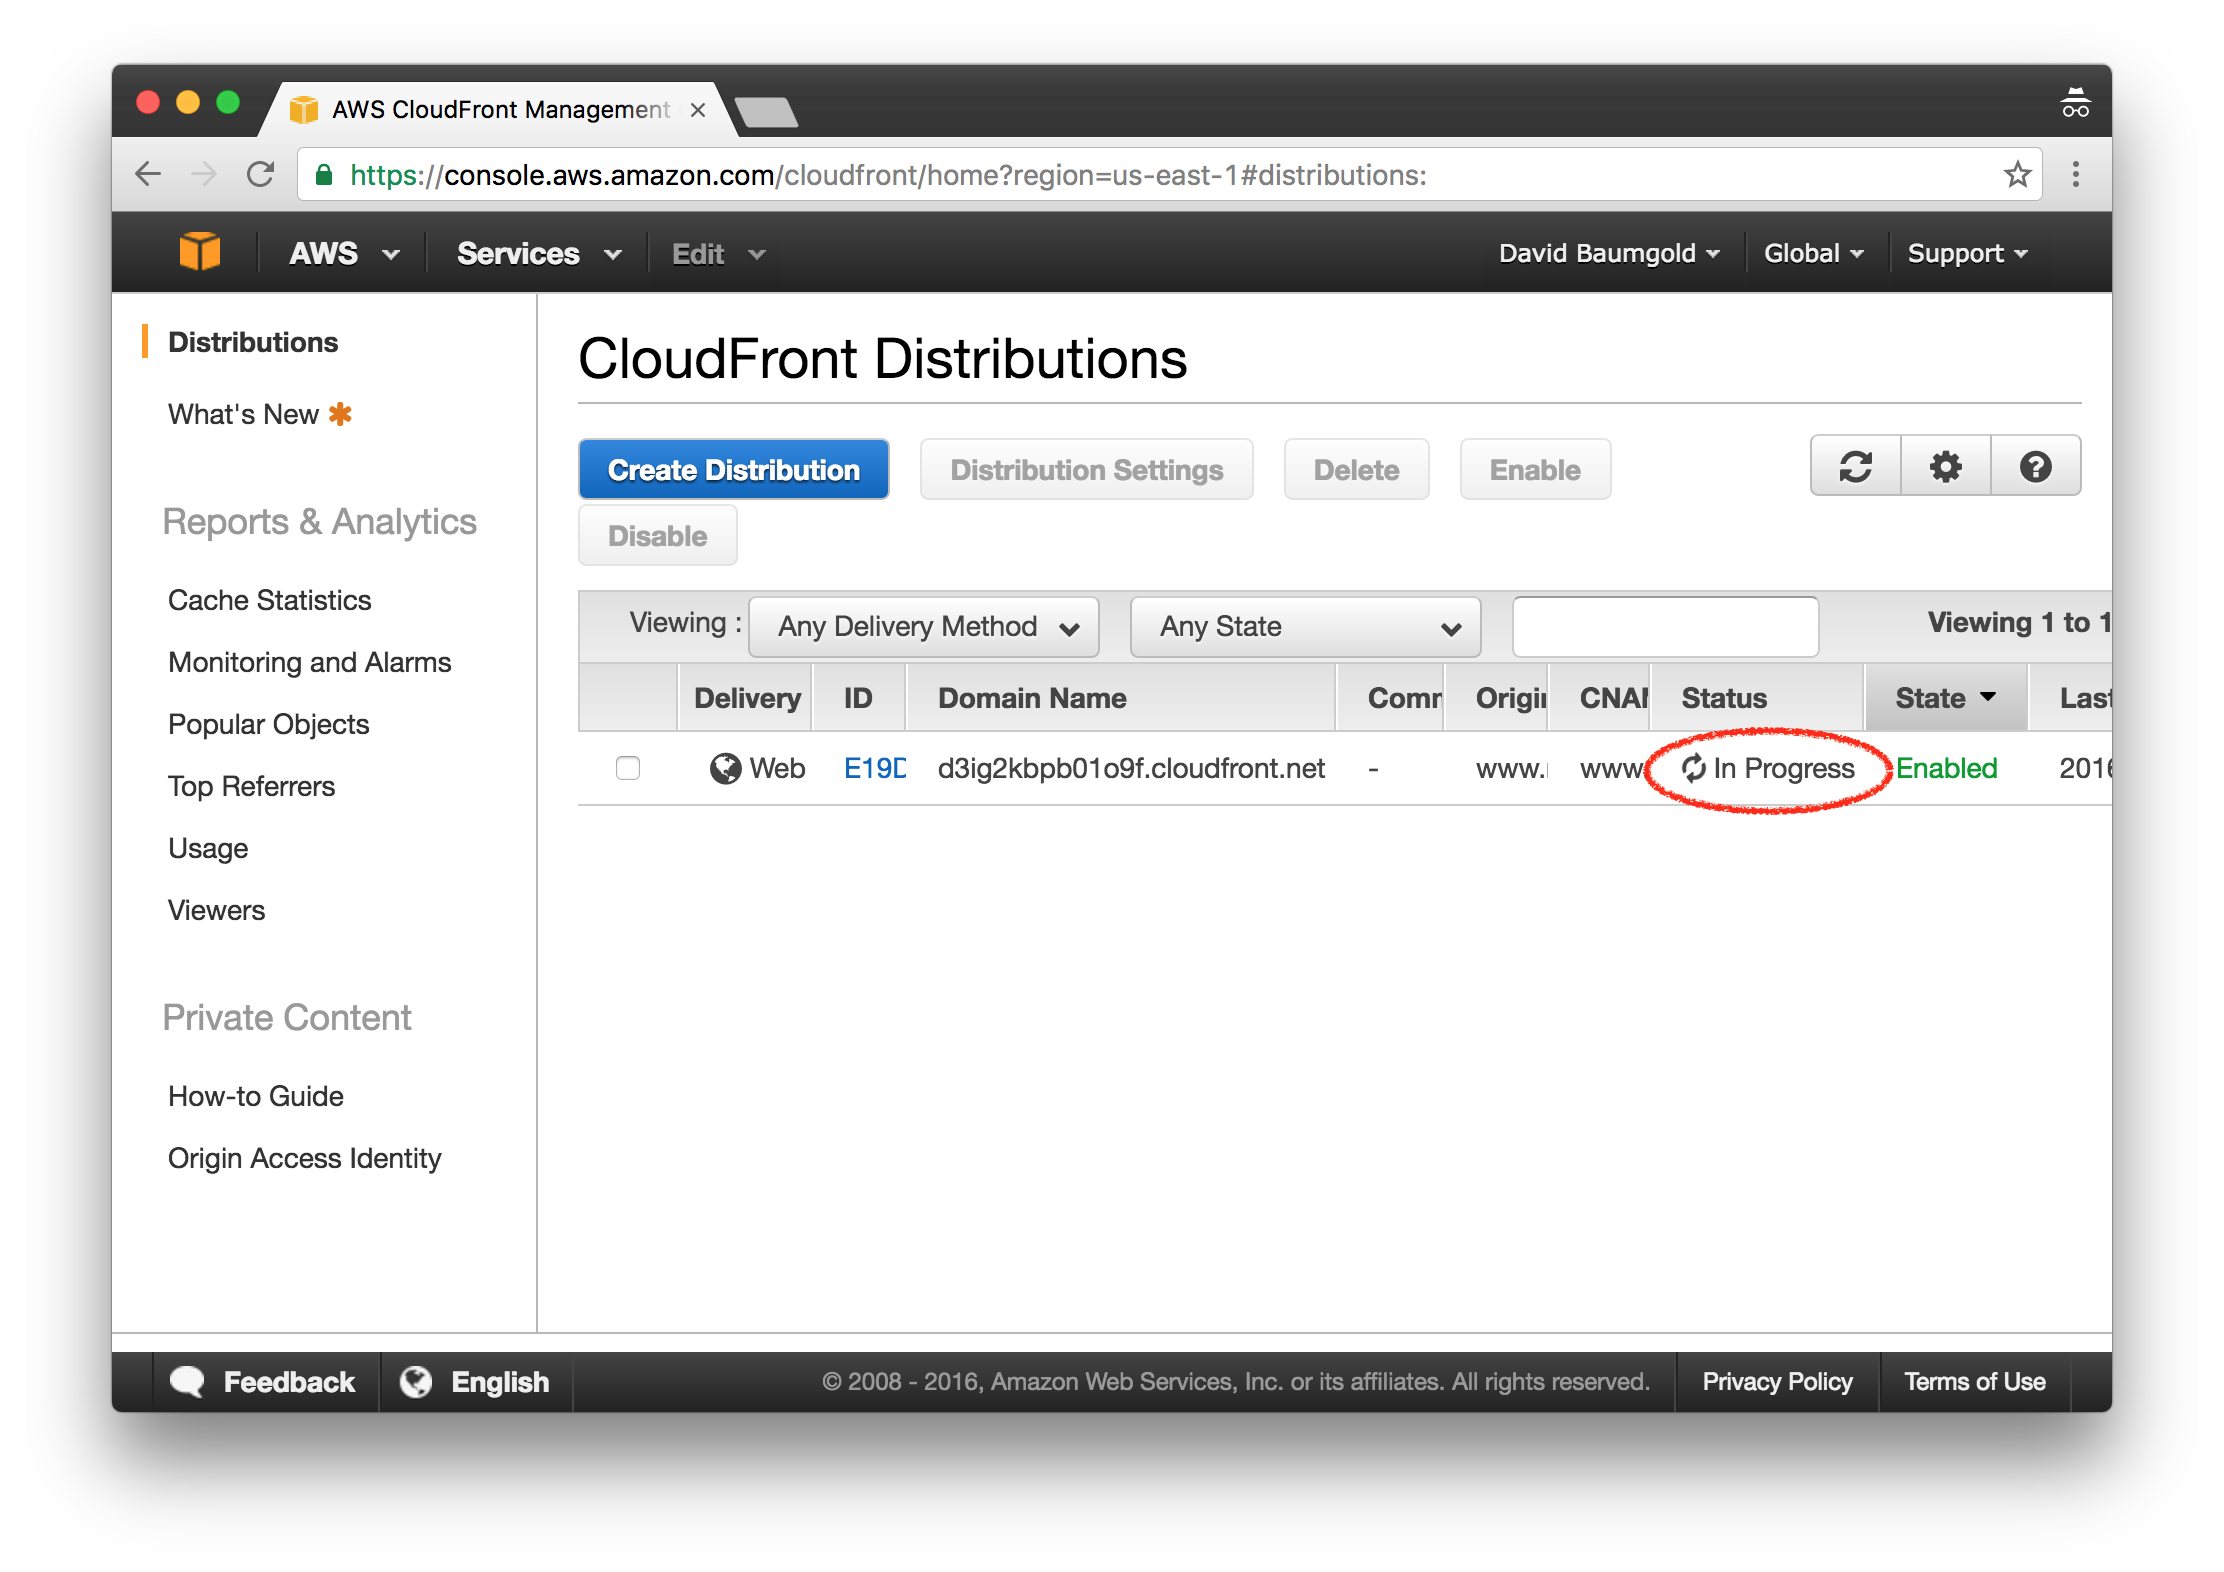The height and width of the screenshot is (1572, 2224).
Task: Reload the page in browser
Action: (x=261, y=174)
